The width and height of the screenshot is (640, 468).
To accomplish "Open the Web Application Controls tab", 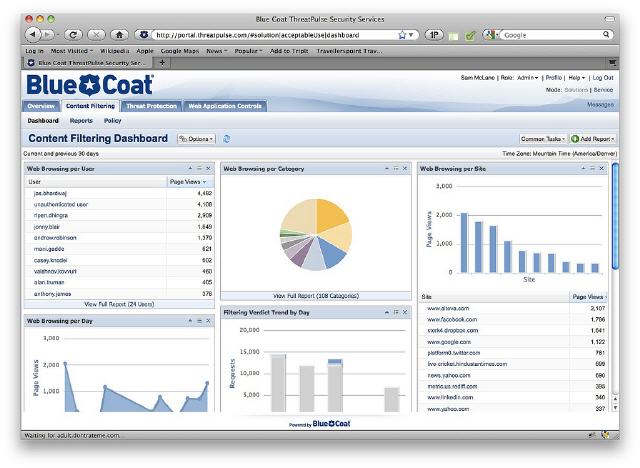I will 225,105.
